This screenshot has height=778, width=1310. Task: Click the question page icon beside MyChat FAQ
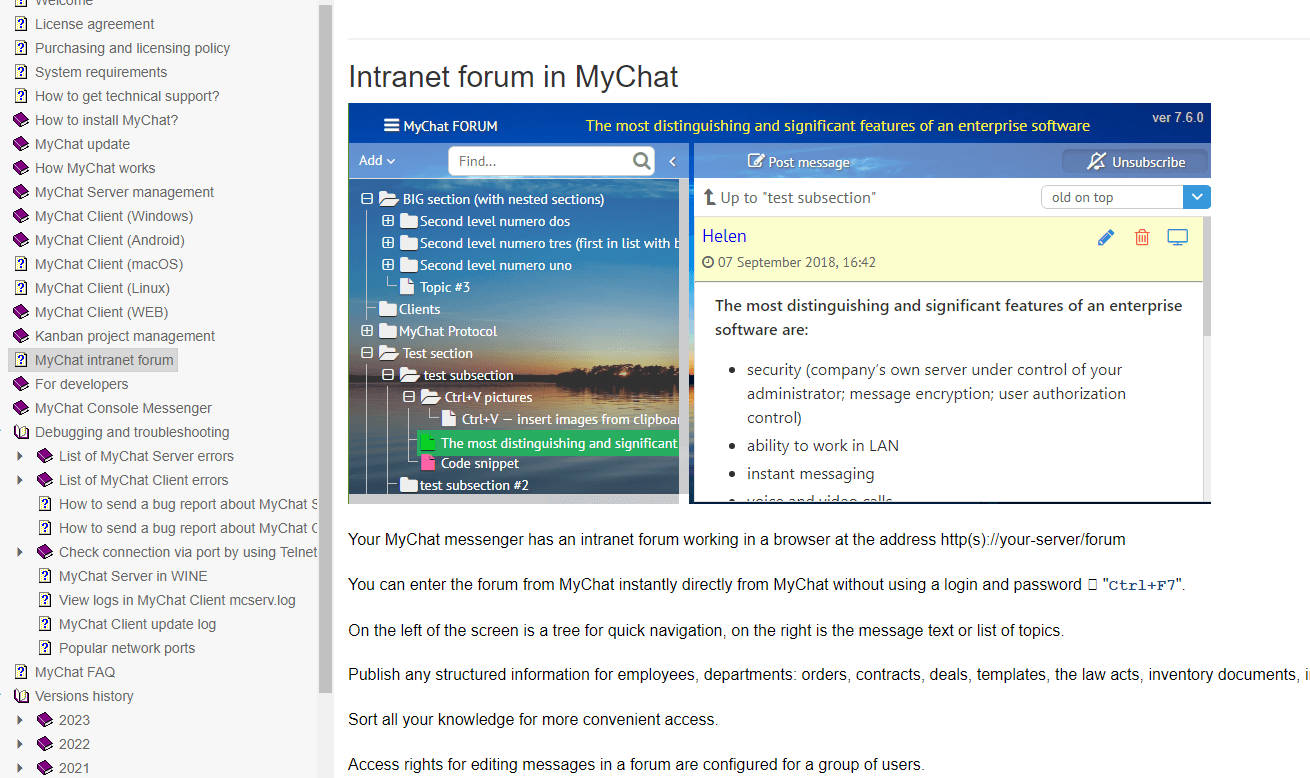point(21,672)
